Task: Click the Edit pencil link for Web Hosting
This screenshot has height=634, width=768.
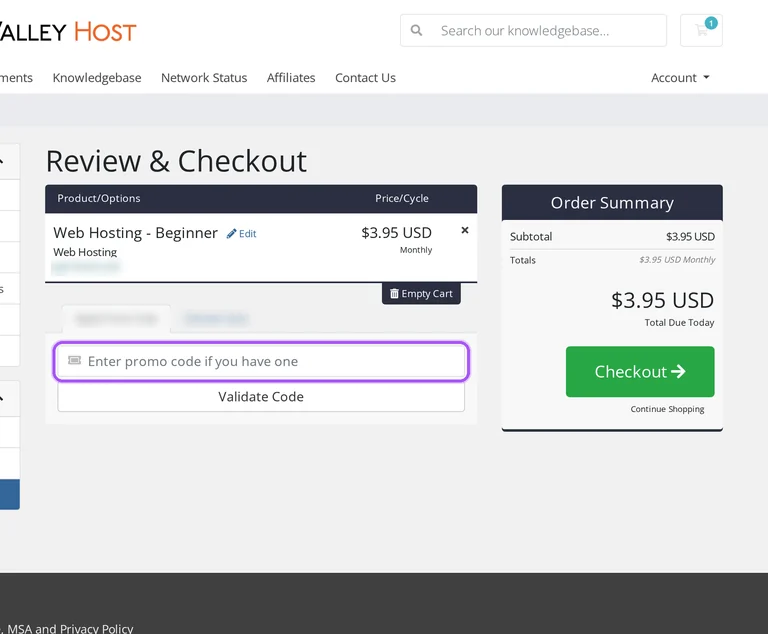Action: [241, 234]
